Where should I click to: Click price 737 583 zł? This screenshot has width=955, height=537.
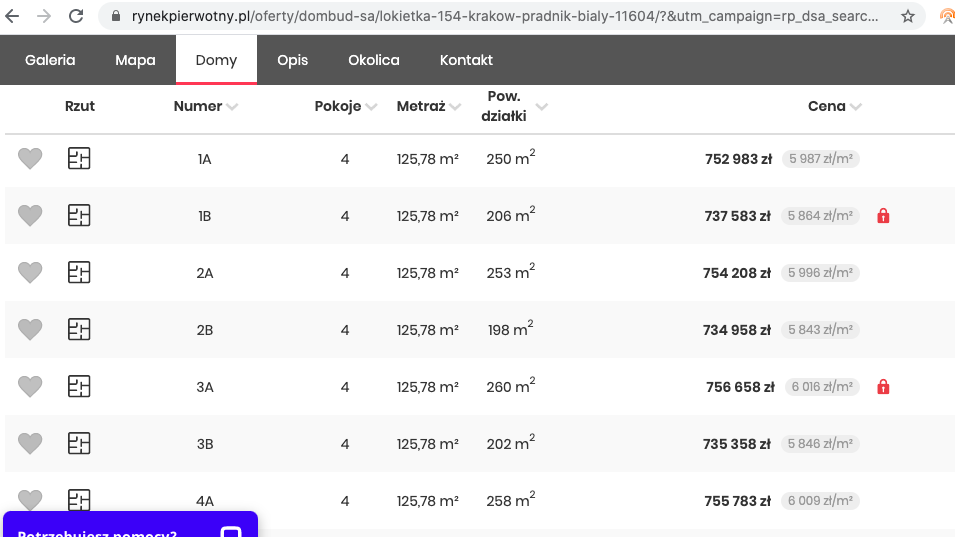(738, 216)
